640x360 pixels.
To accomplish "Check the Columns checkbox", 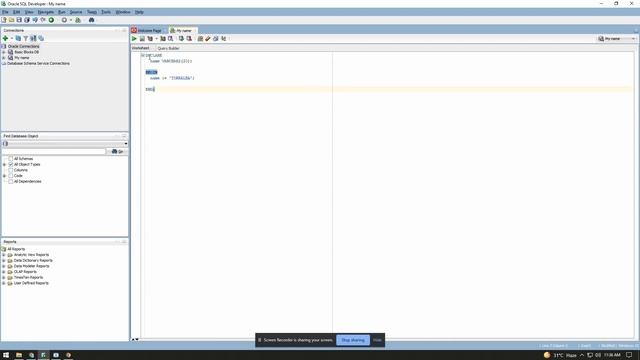I will click(x=11, y=170).
